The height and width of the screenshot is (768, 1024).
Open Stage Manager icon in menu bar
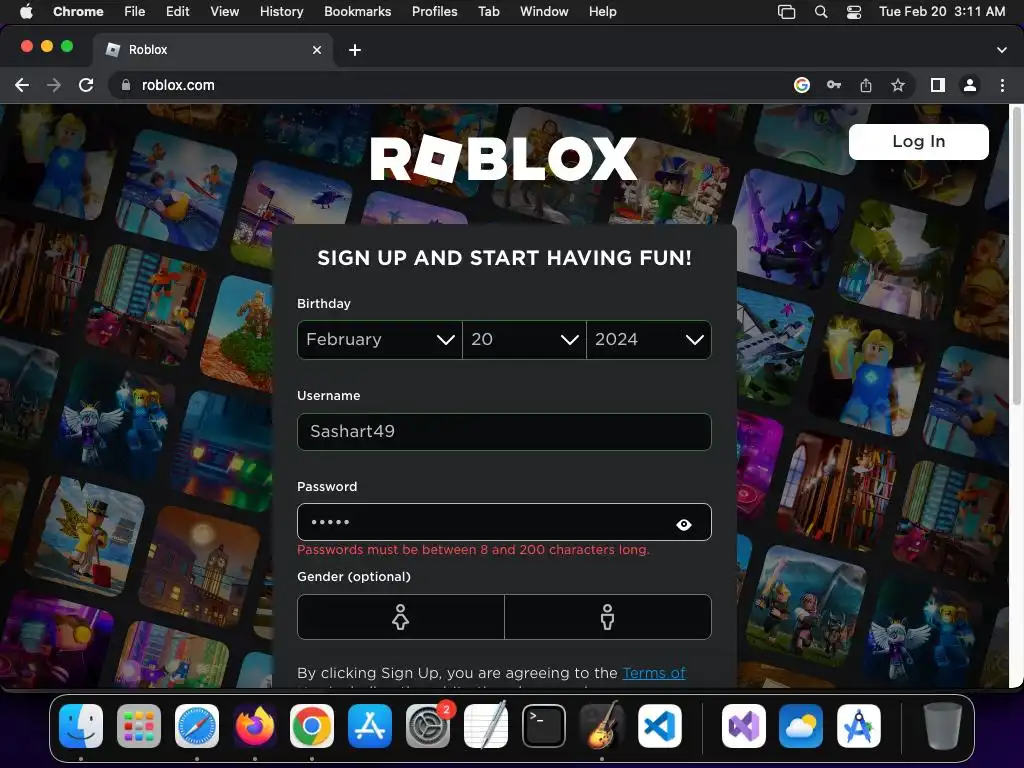pos(786,11)
